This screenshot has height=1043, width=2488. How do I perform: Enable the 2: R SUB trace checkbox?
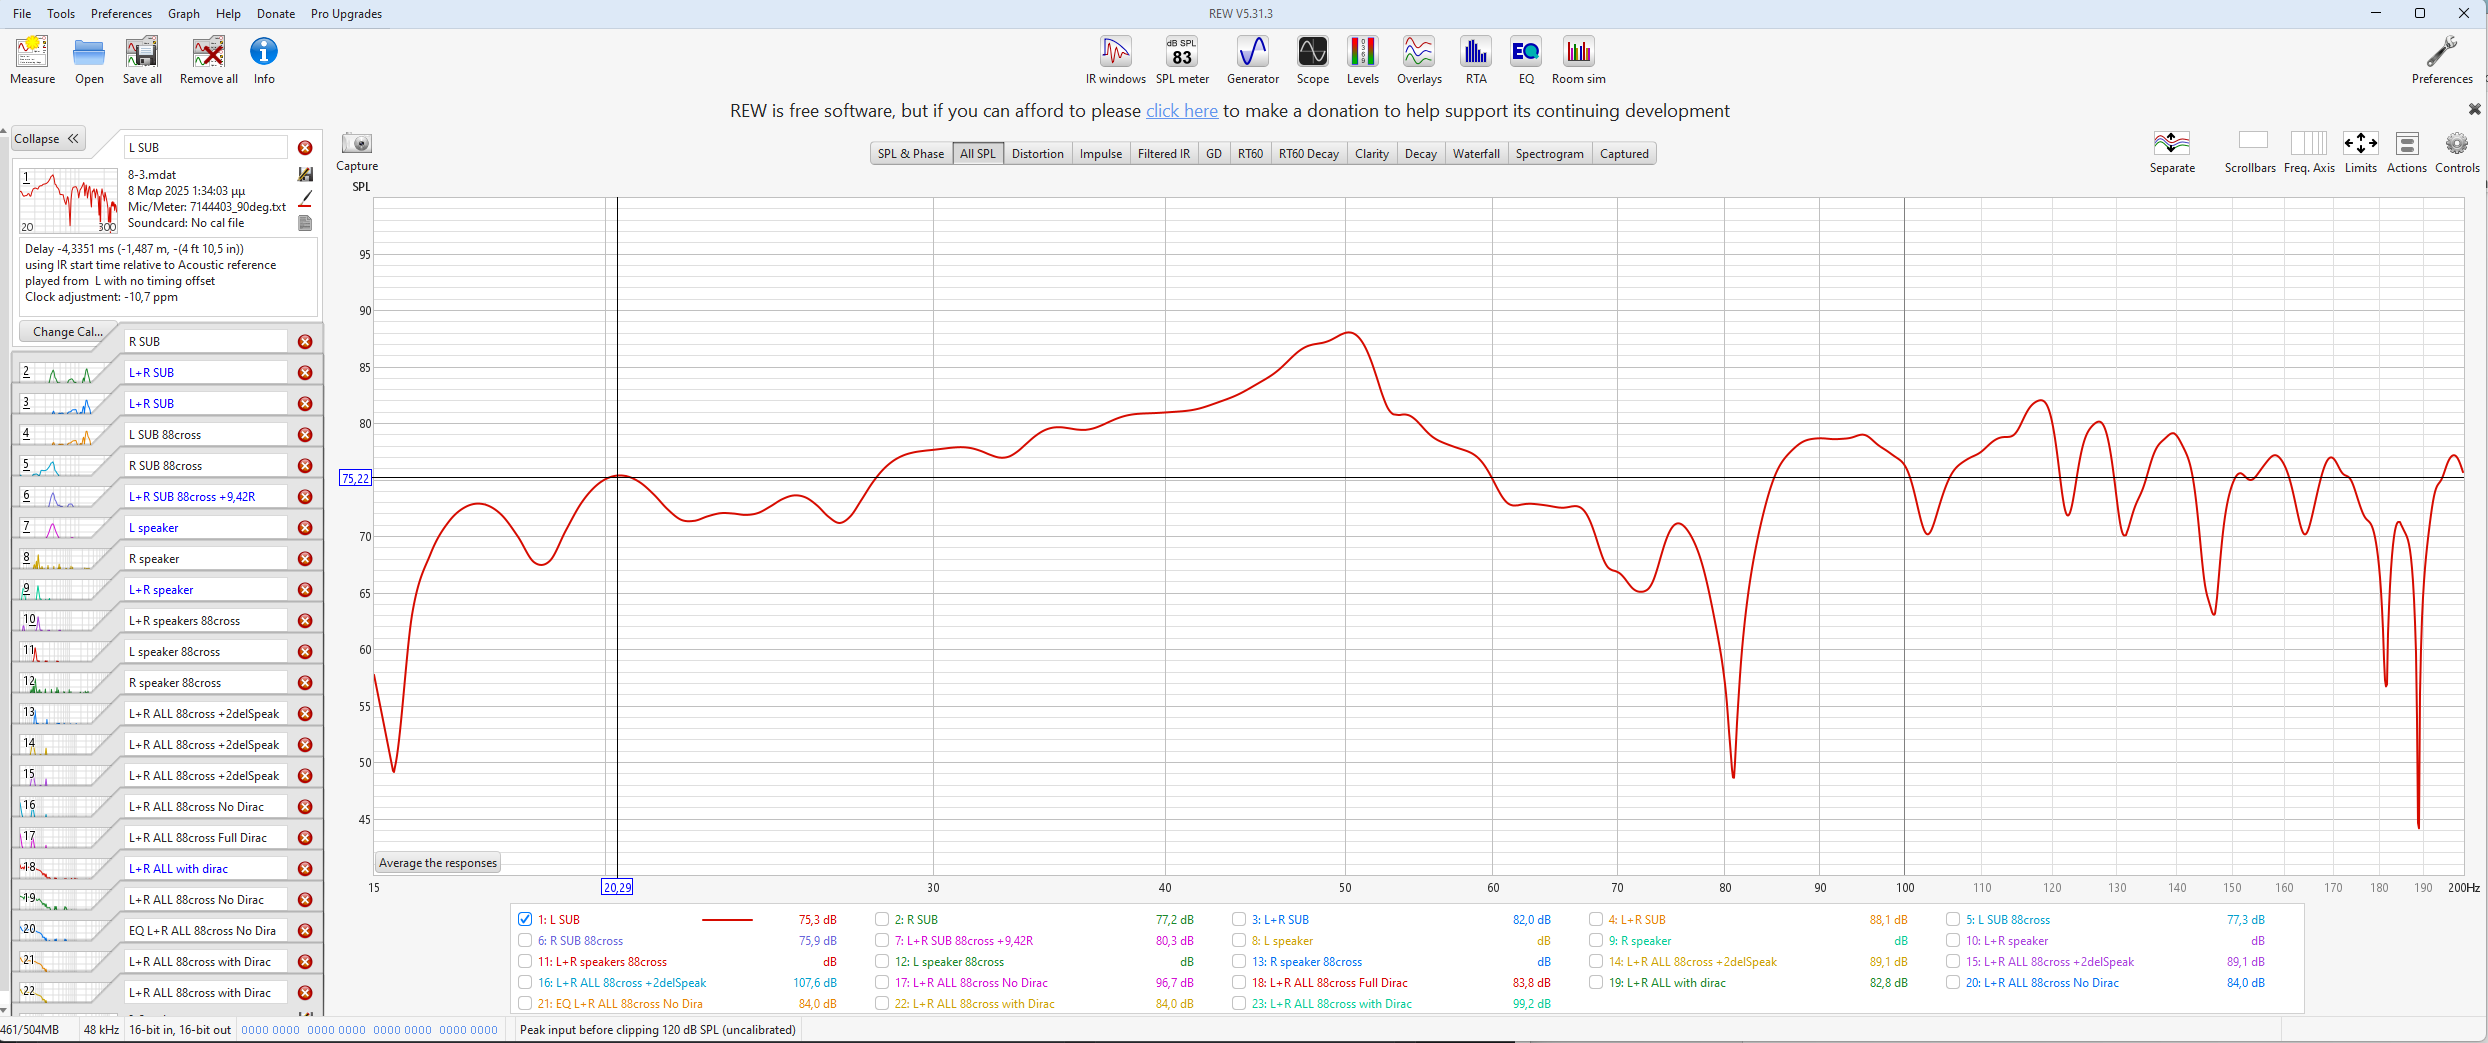(x=882, y=919)
